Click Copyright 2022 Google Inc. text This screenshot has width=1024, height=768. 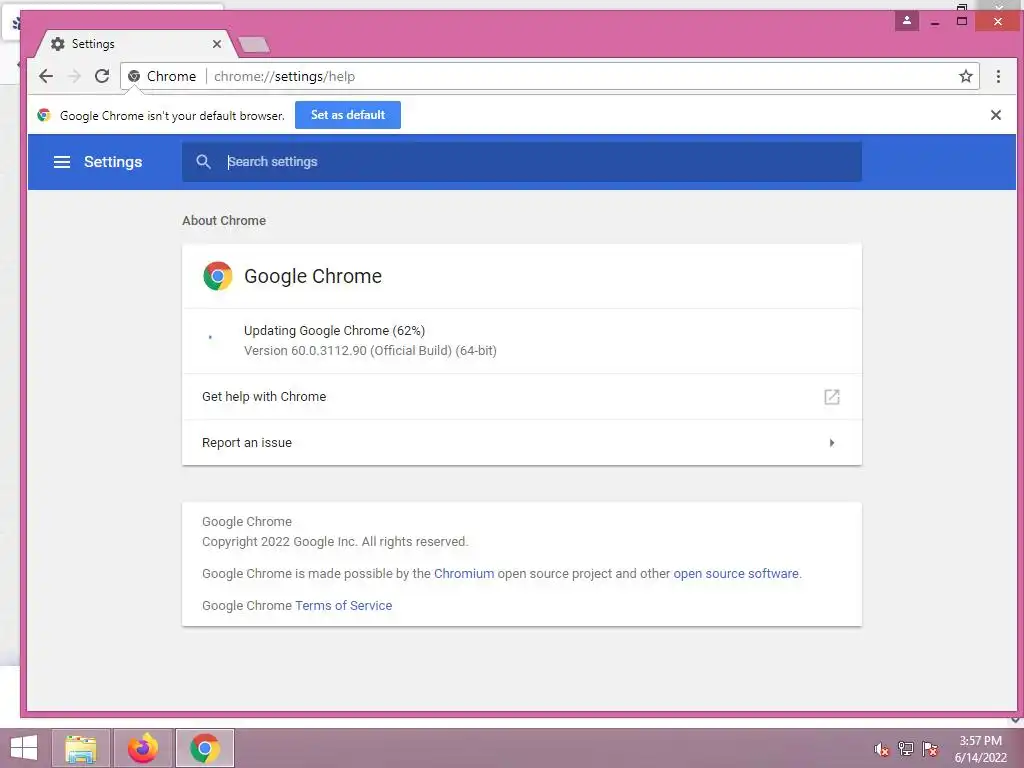coord(335,541)
